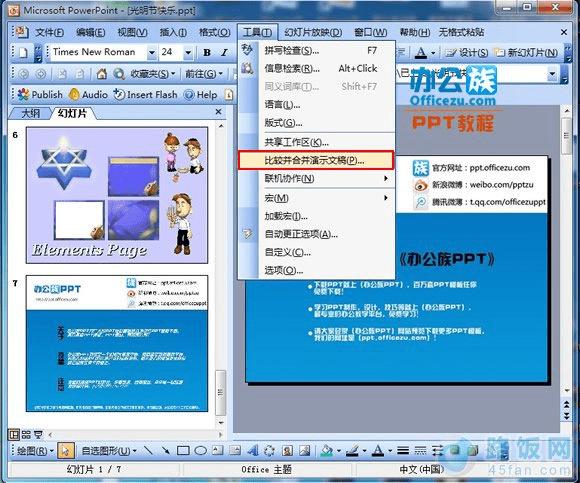This screenshot has width=580, height=483.
Task: Click the web Back arrow icon
Action: [x=23, y=74]
